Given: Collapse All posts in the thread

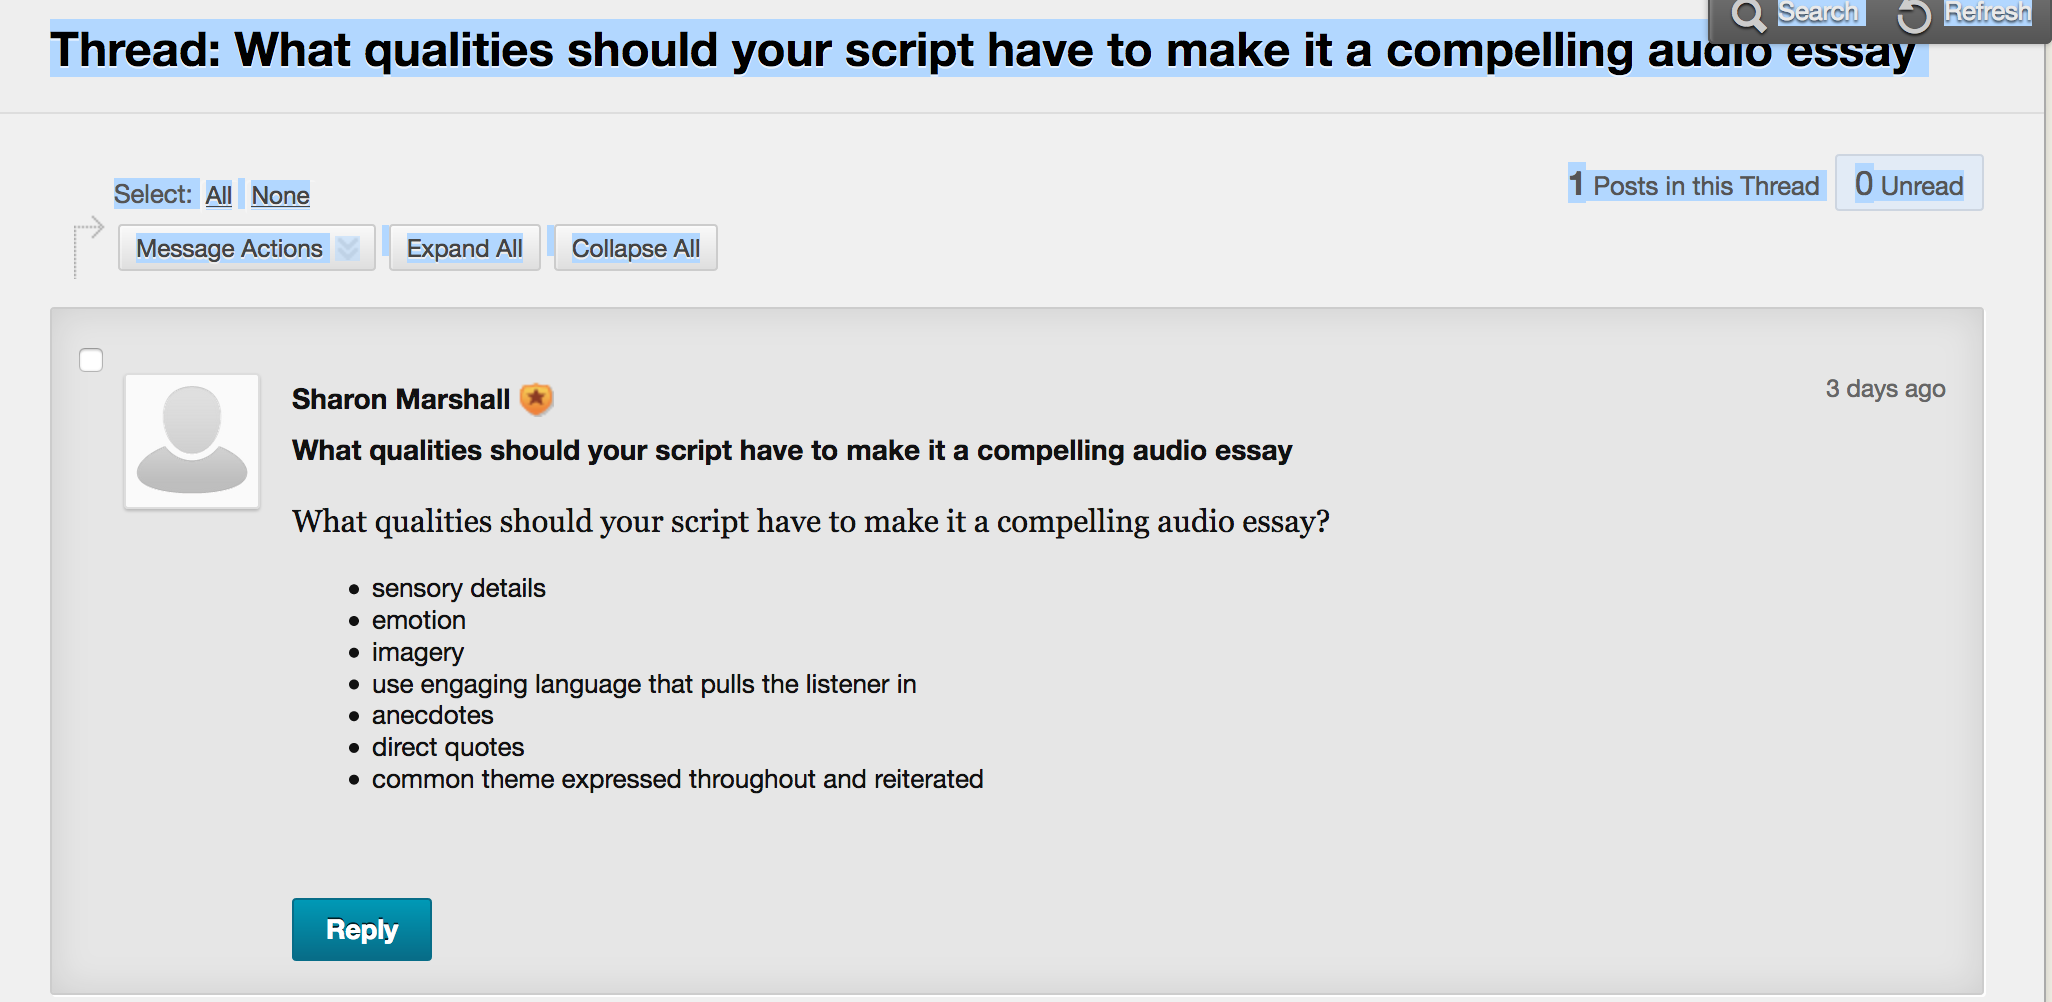Looking at the screenshot, I should click(x=636, y=247).
